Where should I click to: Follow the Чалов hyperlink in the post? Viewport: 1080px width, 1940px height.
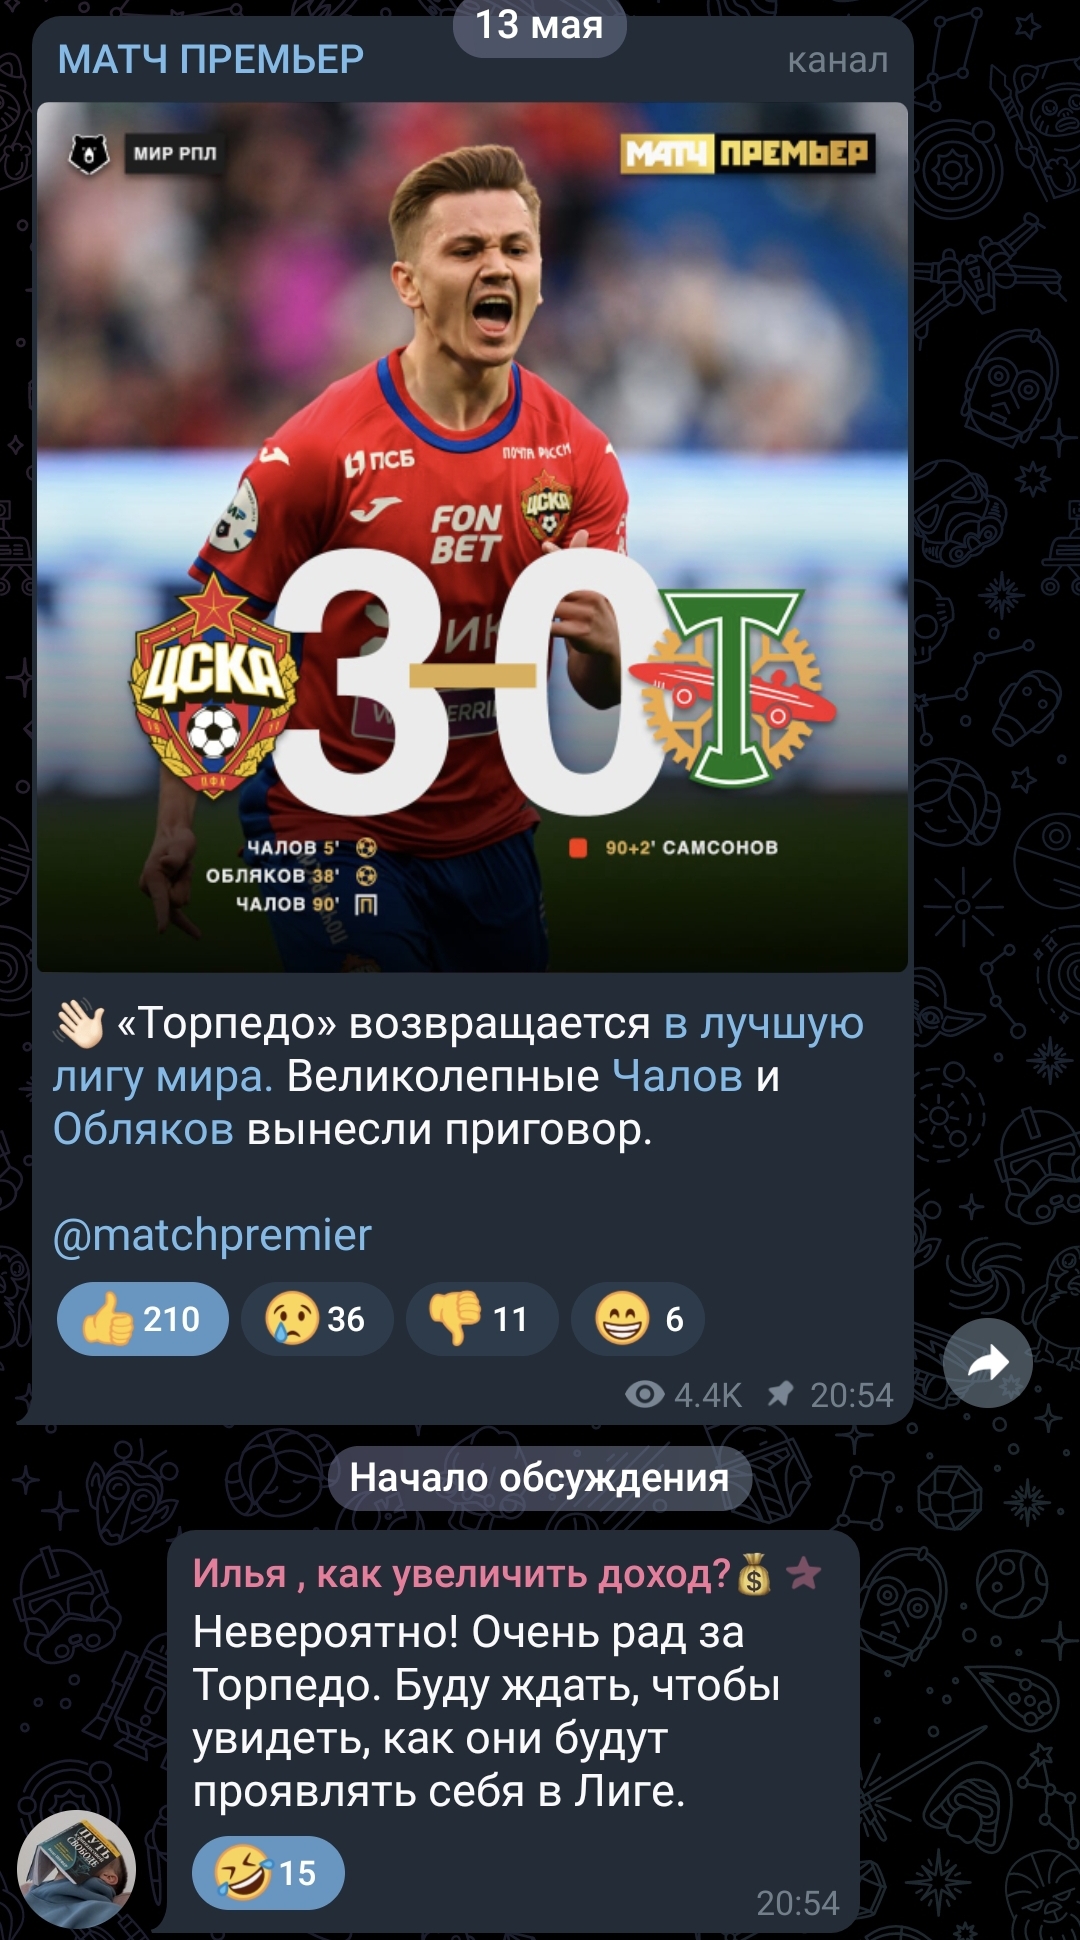[x=677, y=1077]
